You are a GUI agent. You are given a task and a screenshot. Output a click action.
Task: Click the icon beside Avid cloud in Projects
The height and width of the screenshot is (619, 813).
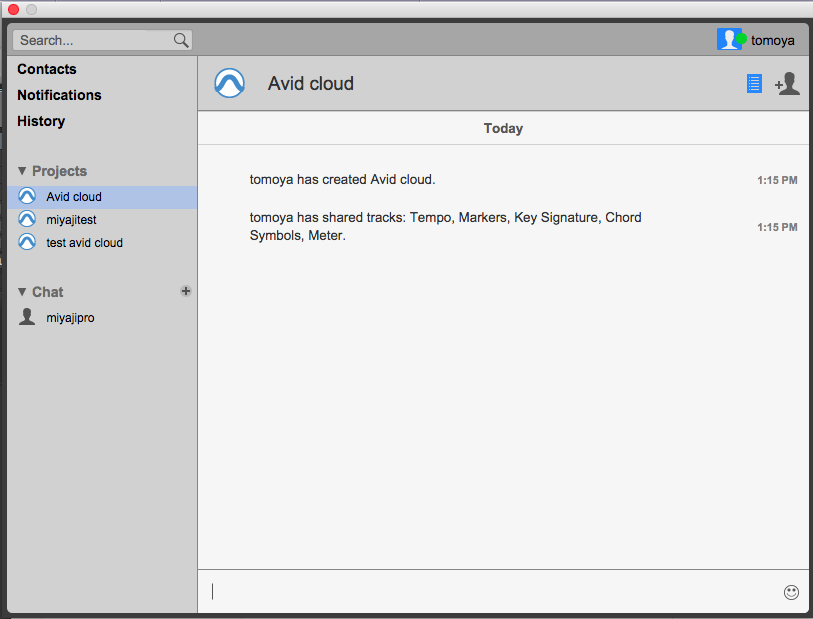(27, 196)
